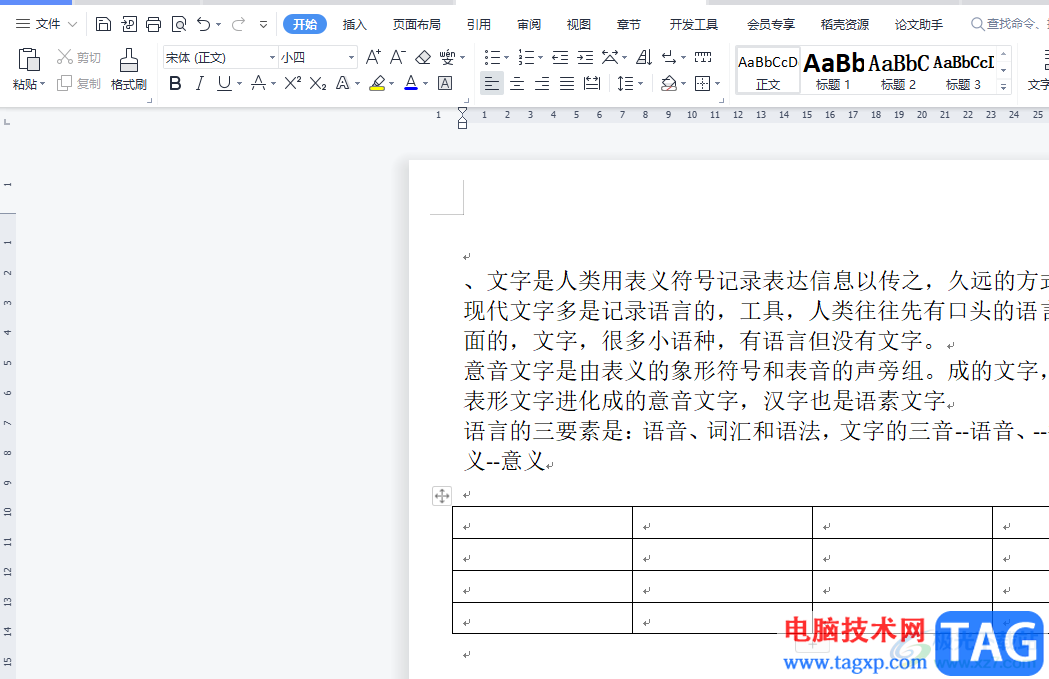
Task: Undo the last action
Action: 204,25
